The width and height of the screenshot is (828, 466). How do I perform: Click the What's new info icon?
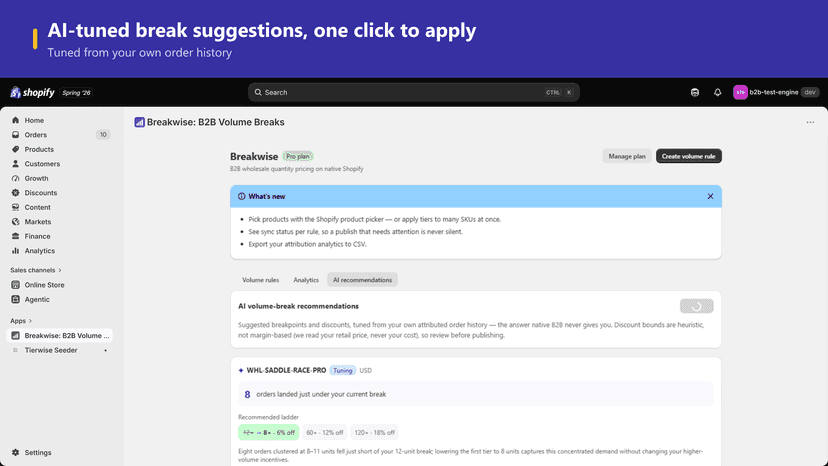click(241, 197)
